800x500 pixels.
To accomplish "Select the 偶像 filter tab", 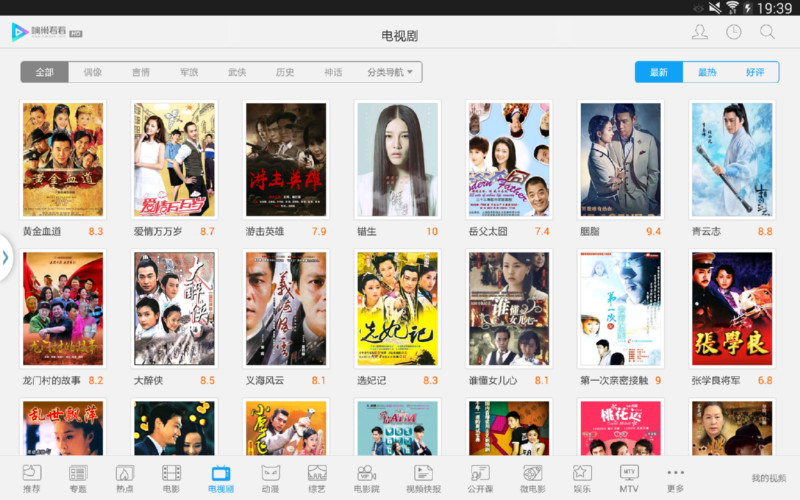I will coord(92,72).
